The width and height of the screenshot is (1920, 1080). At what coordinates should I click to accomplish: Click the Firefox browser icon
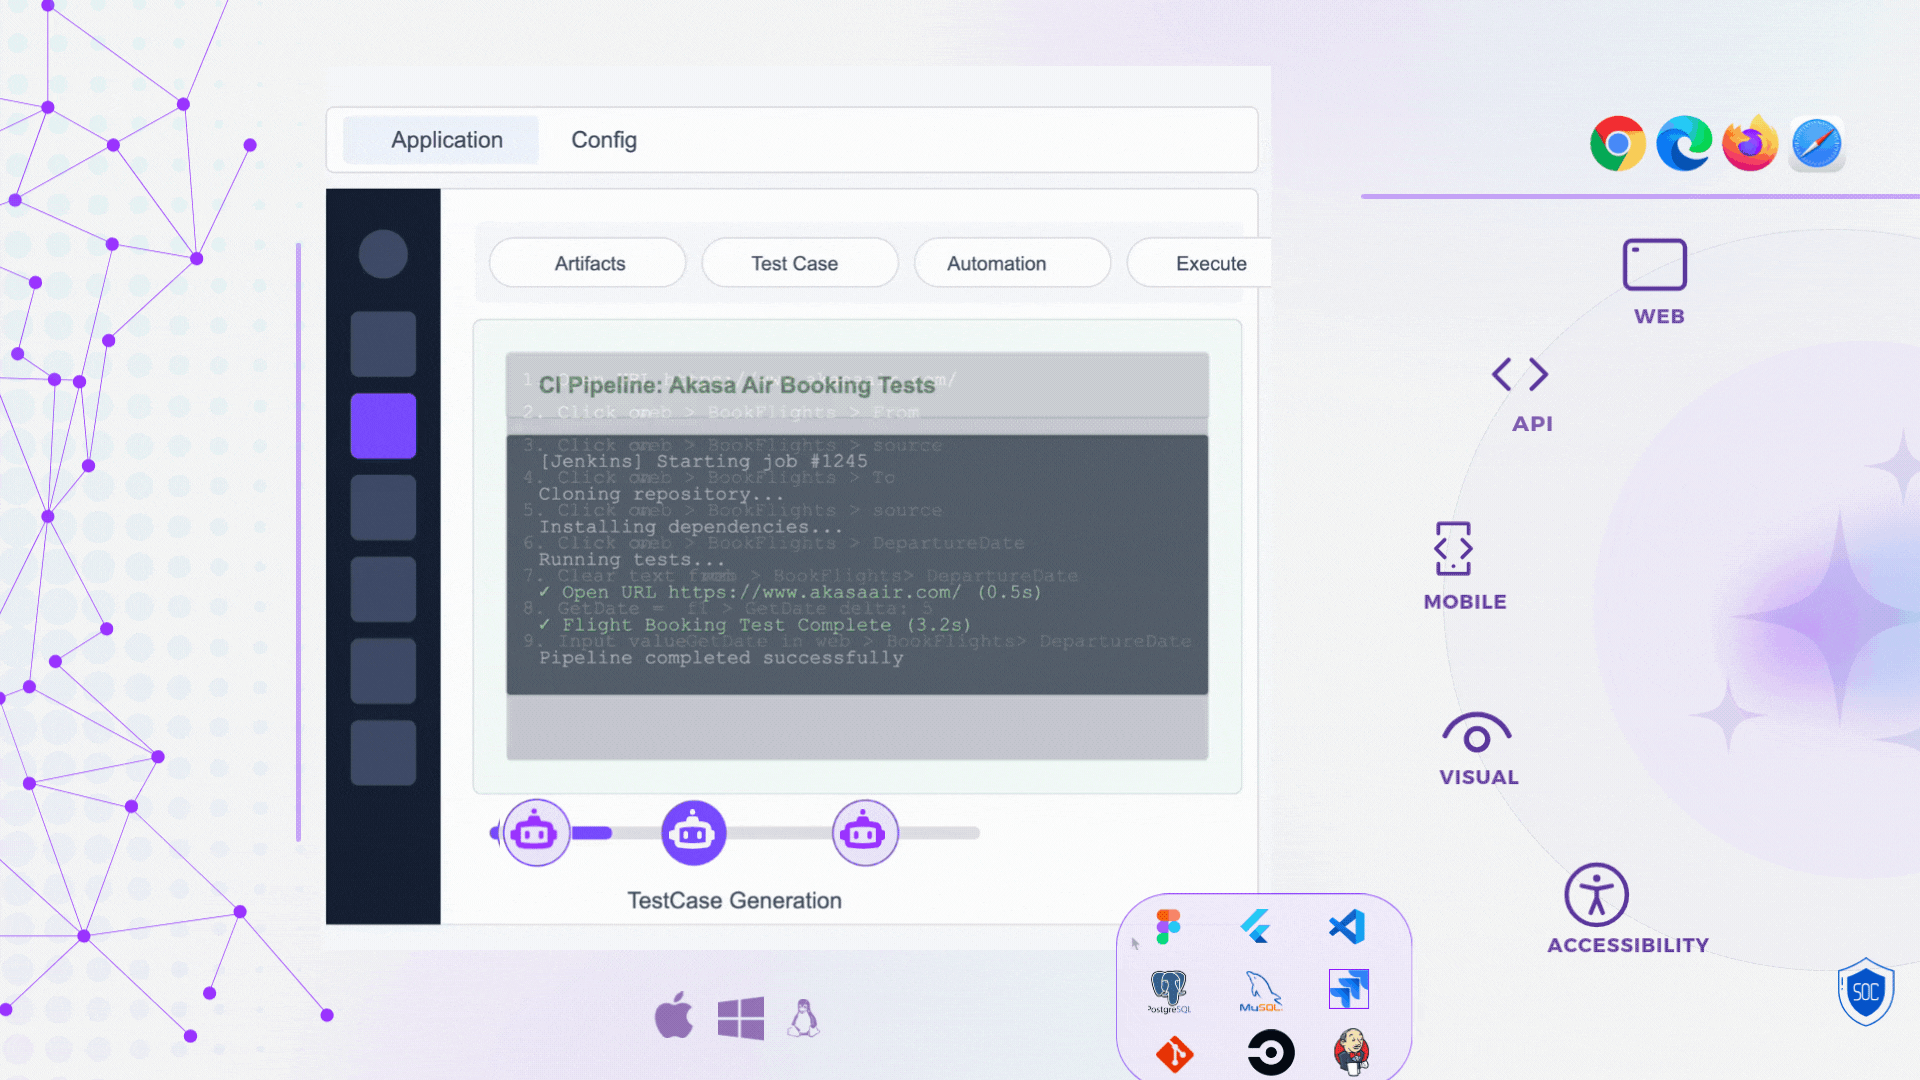(1750, 144)
